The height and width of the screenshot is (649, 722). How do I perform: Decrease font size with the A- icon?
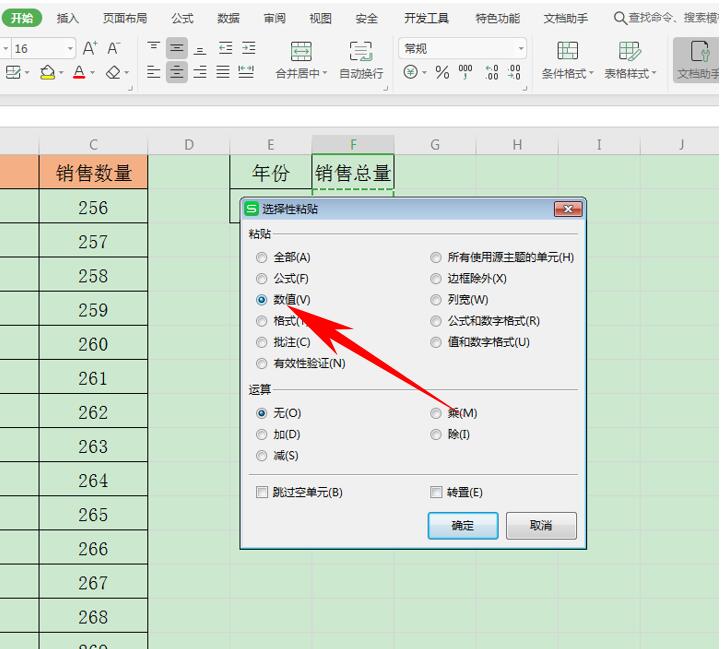[x=113, y=48]
